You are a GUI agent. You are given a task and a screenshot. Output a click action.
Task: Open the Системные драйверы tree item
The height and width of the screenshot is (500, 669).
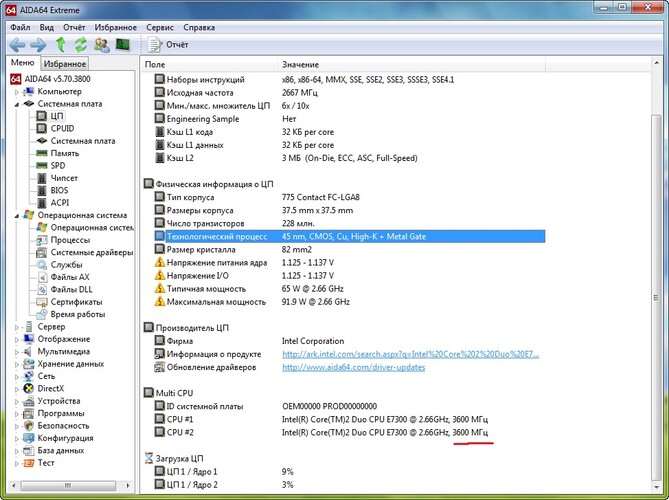92,253
